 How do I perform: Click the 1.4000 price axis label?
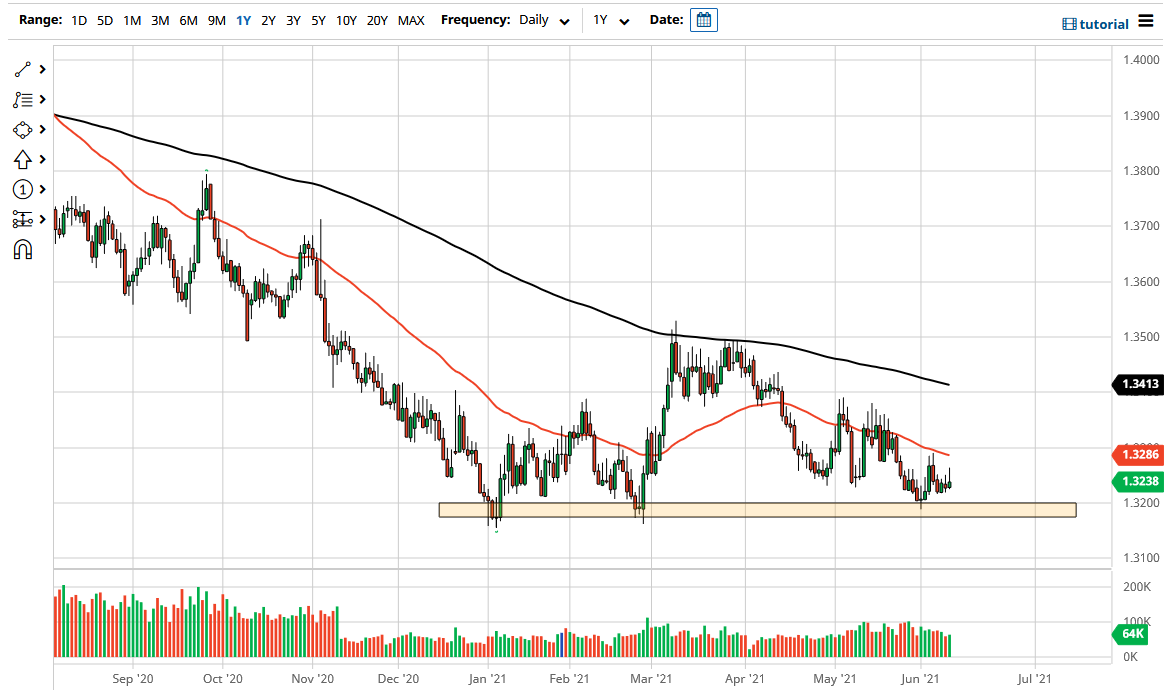tap(1141, 60)
